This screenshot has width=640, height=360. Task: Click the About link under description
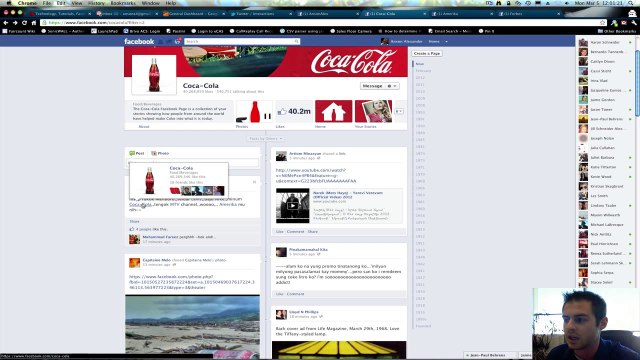(144, 127)
